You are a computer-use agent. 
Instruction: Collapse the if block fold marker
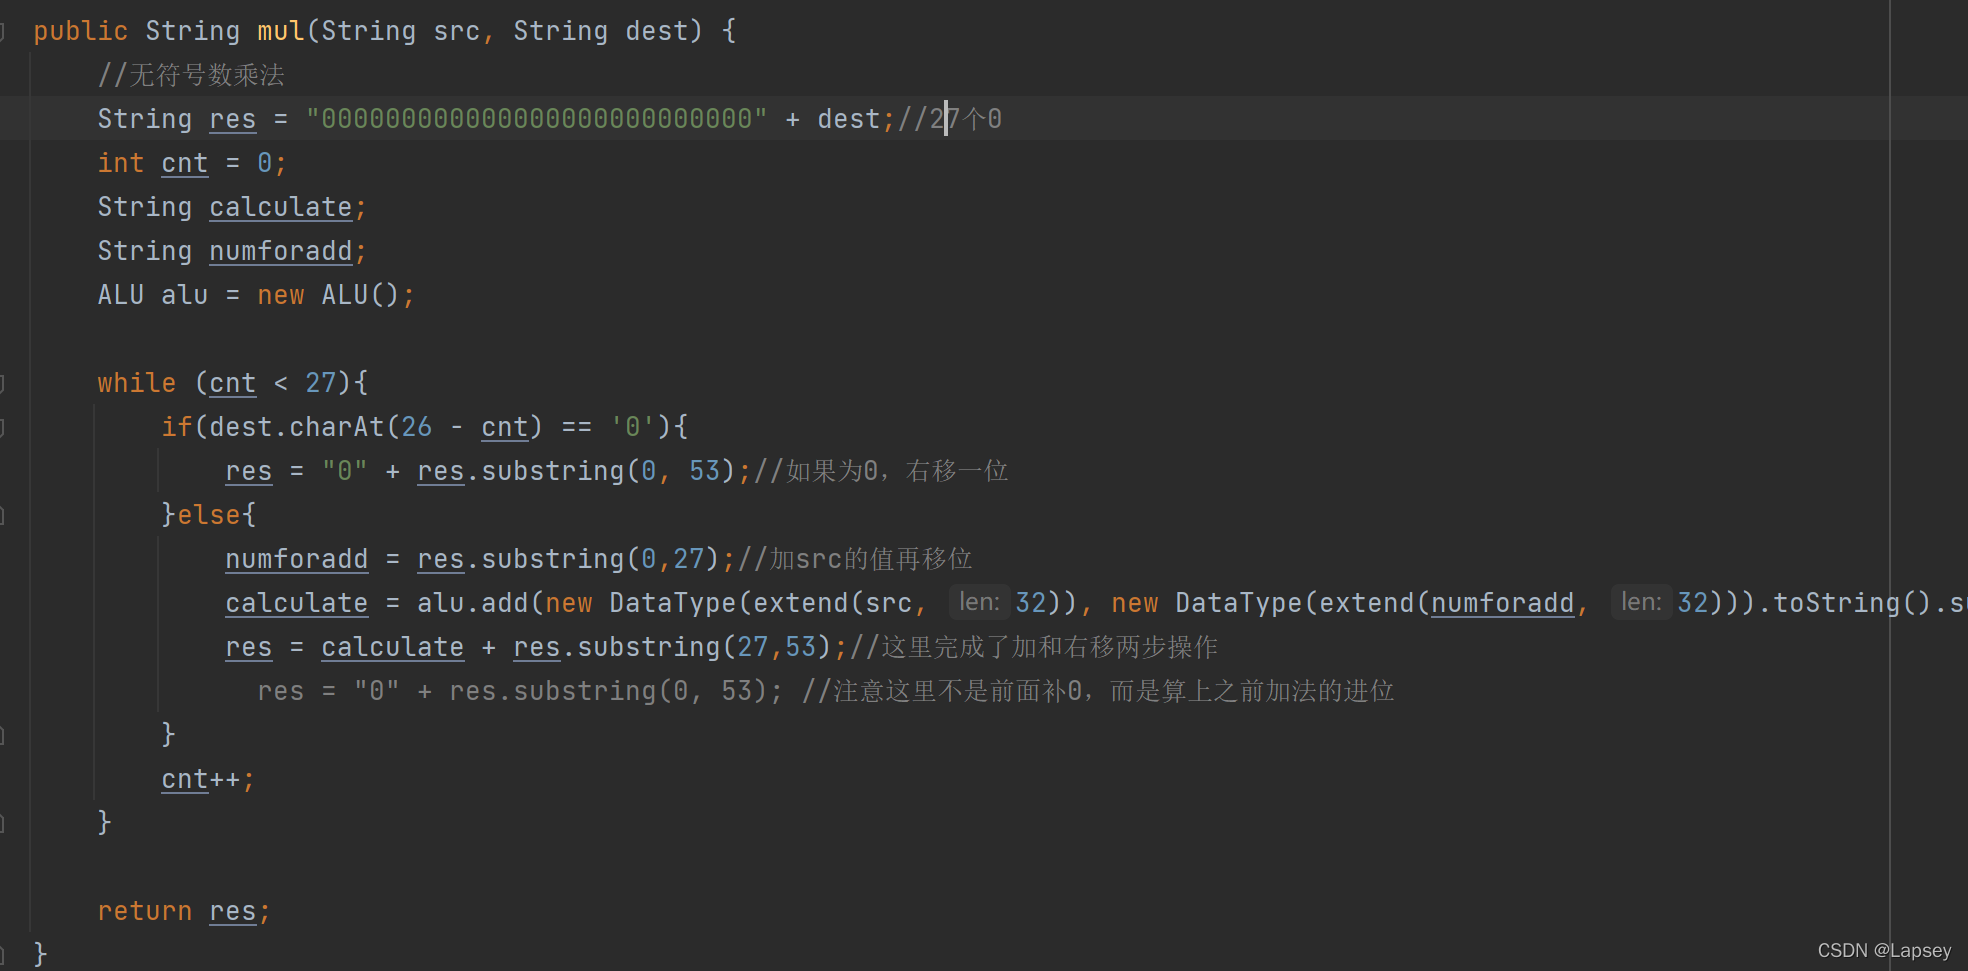[3, 427]
